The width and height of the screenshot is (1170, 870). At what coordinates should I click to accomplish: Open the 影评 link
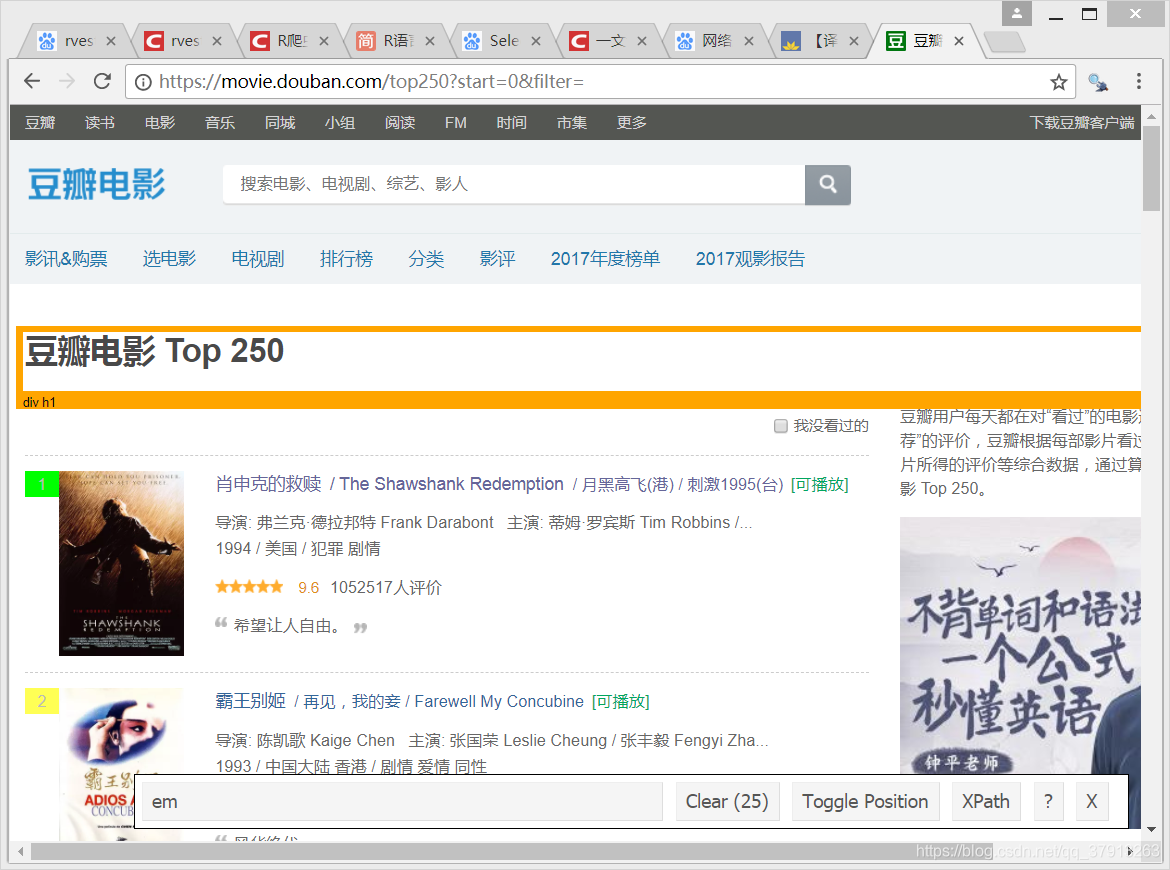498,259
